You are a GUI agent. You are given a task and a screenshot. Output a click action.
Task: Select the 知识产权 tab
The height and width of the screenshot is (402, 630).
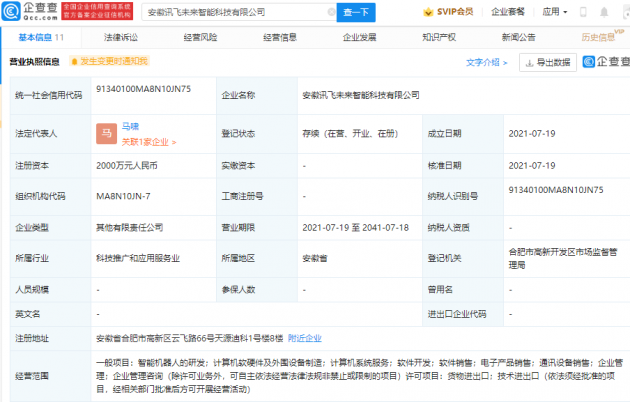point(439,37)
